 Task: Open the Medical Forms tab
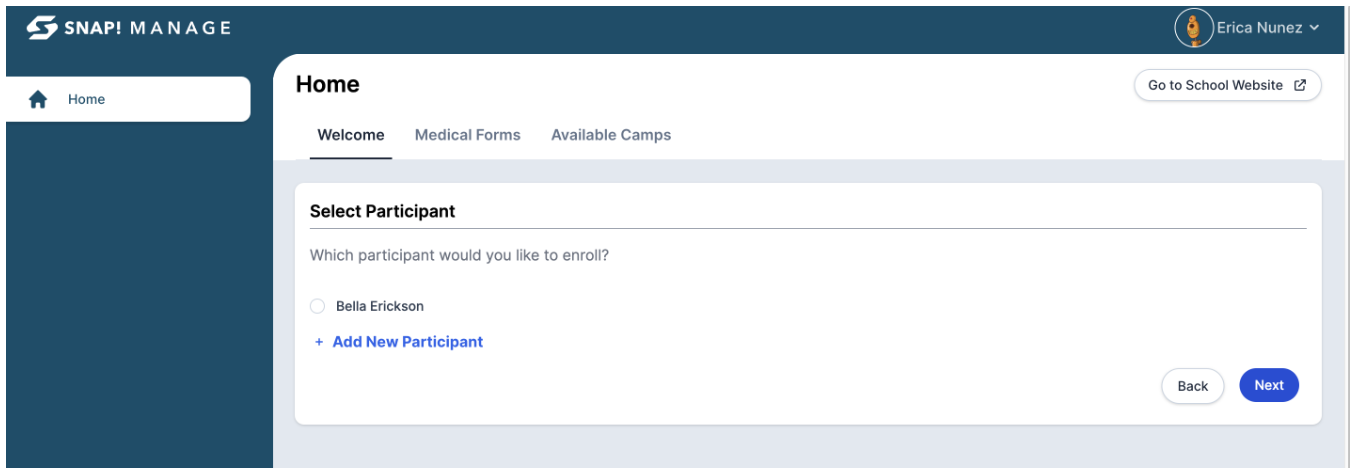pos(468,135)
